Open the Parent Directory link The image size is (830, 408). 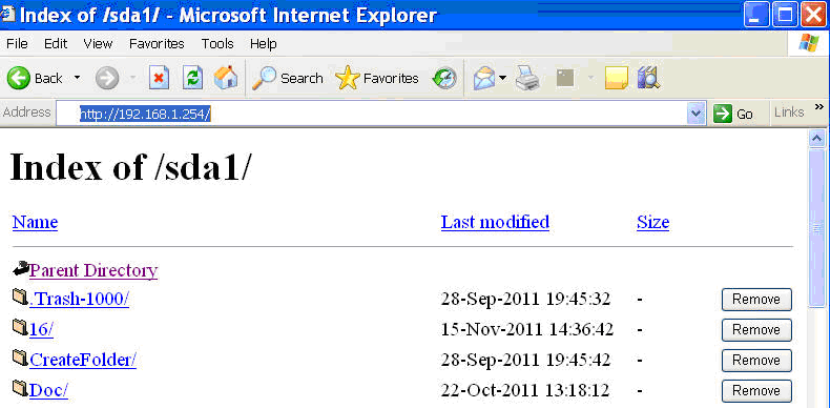pyautogui.click(x=93, y=270)
